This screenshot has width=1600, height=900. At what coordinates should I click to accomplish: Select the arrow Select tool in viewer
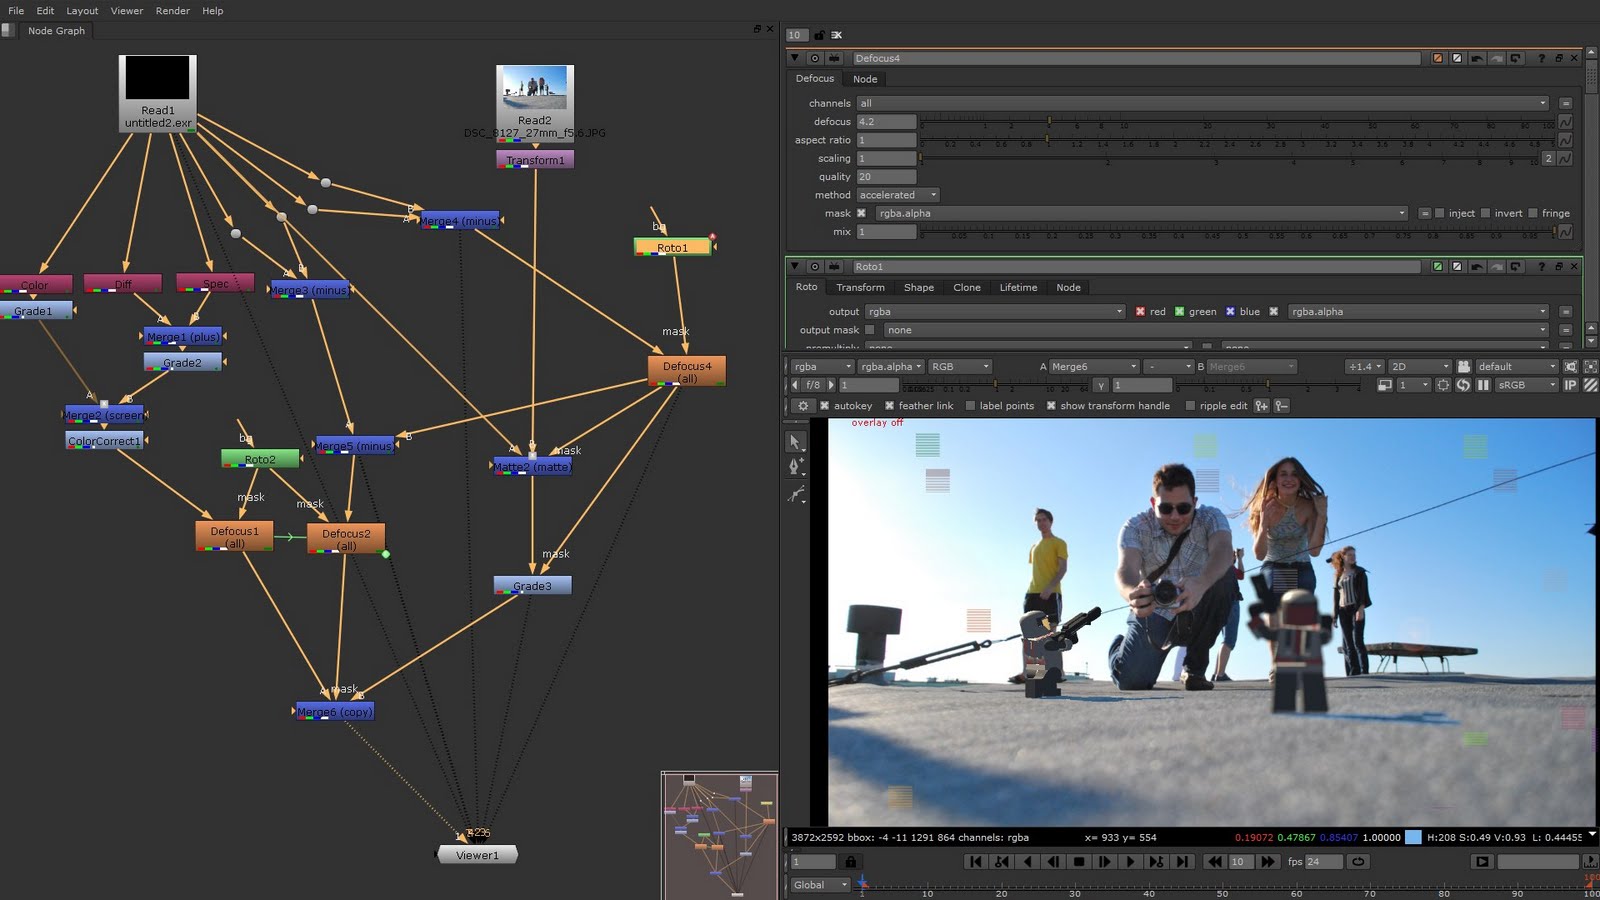click(795, 441)
